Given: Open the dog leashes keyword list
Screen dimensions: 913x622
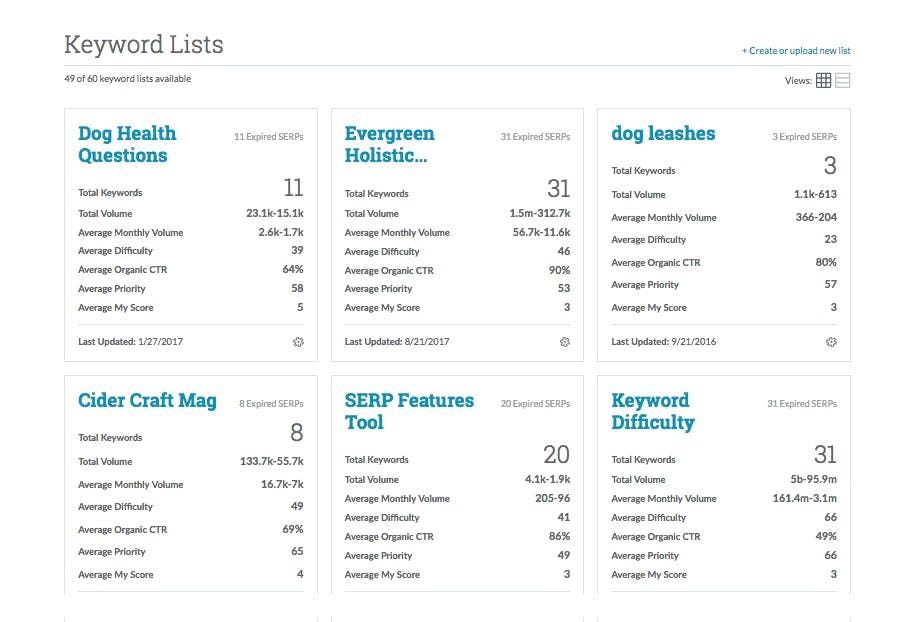Looking at the screenshot, I should click(665, 133).
